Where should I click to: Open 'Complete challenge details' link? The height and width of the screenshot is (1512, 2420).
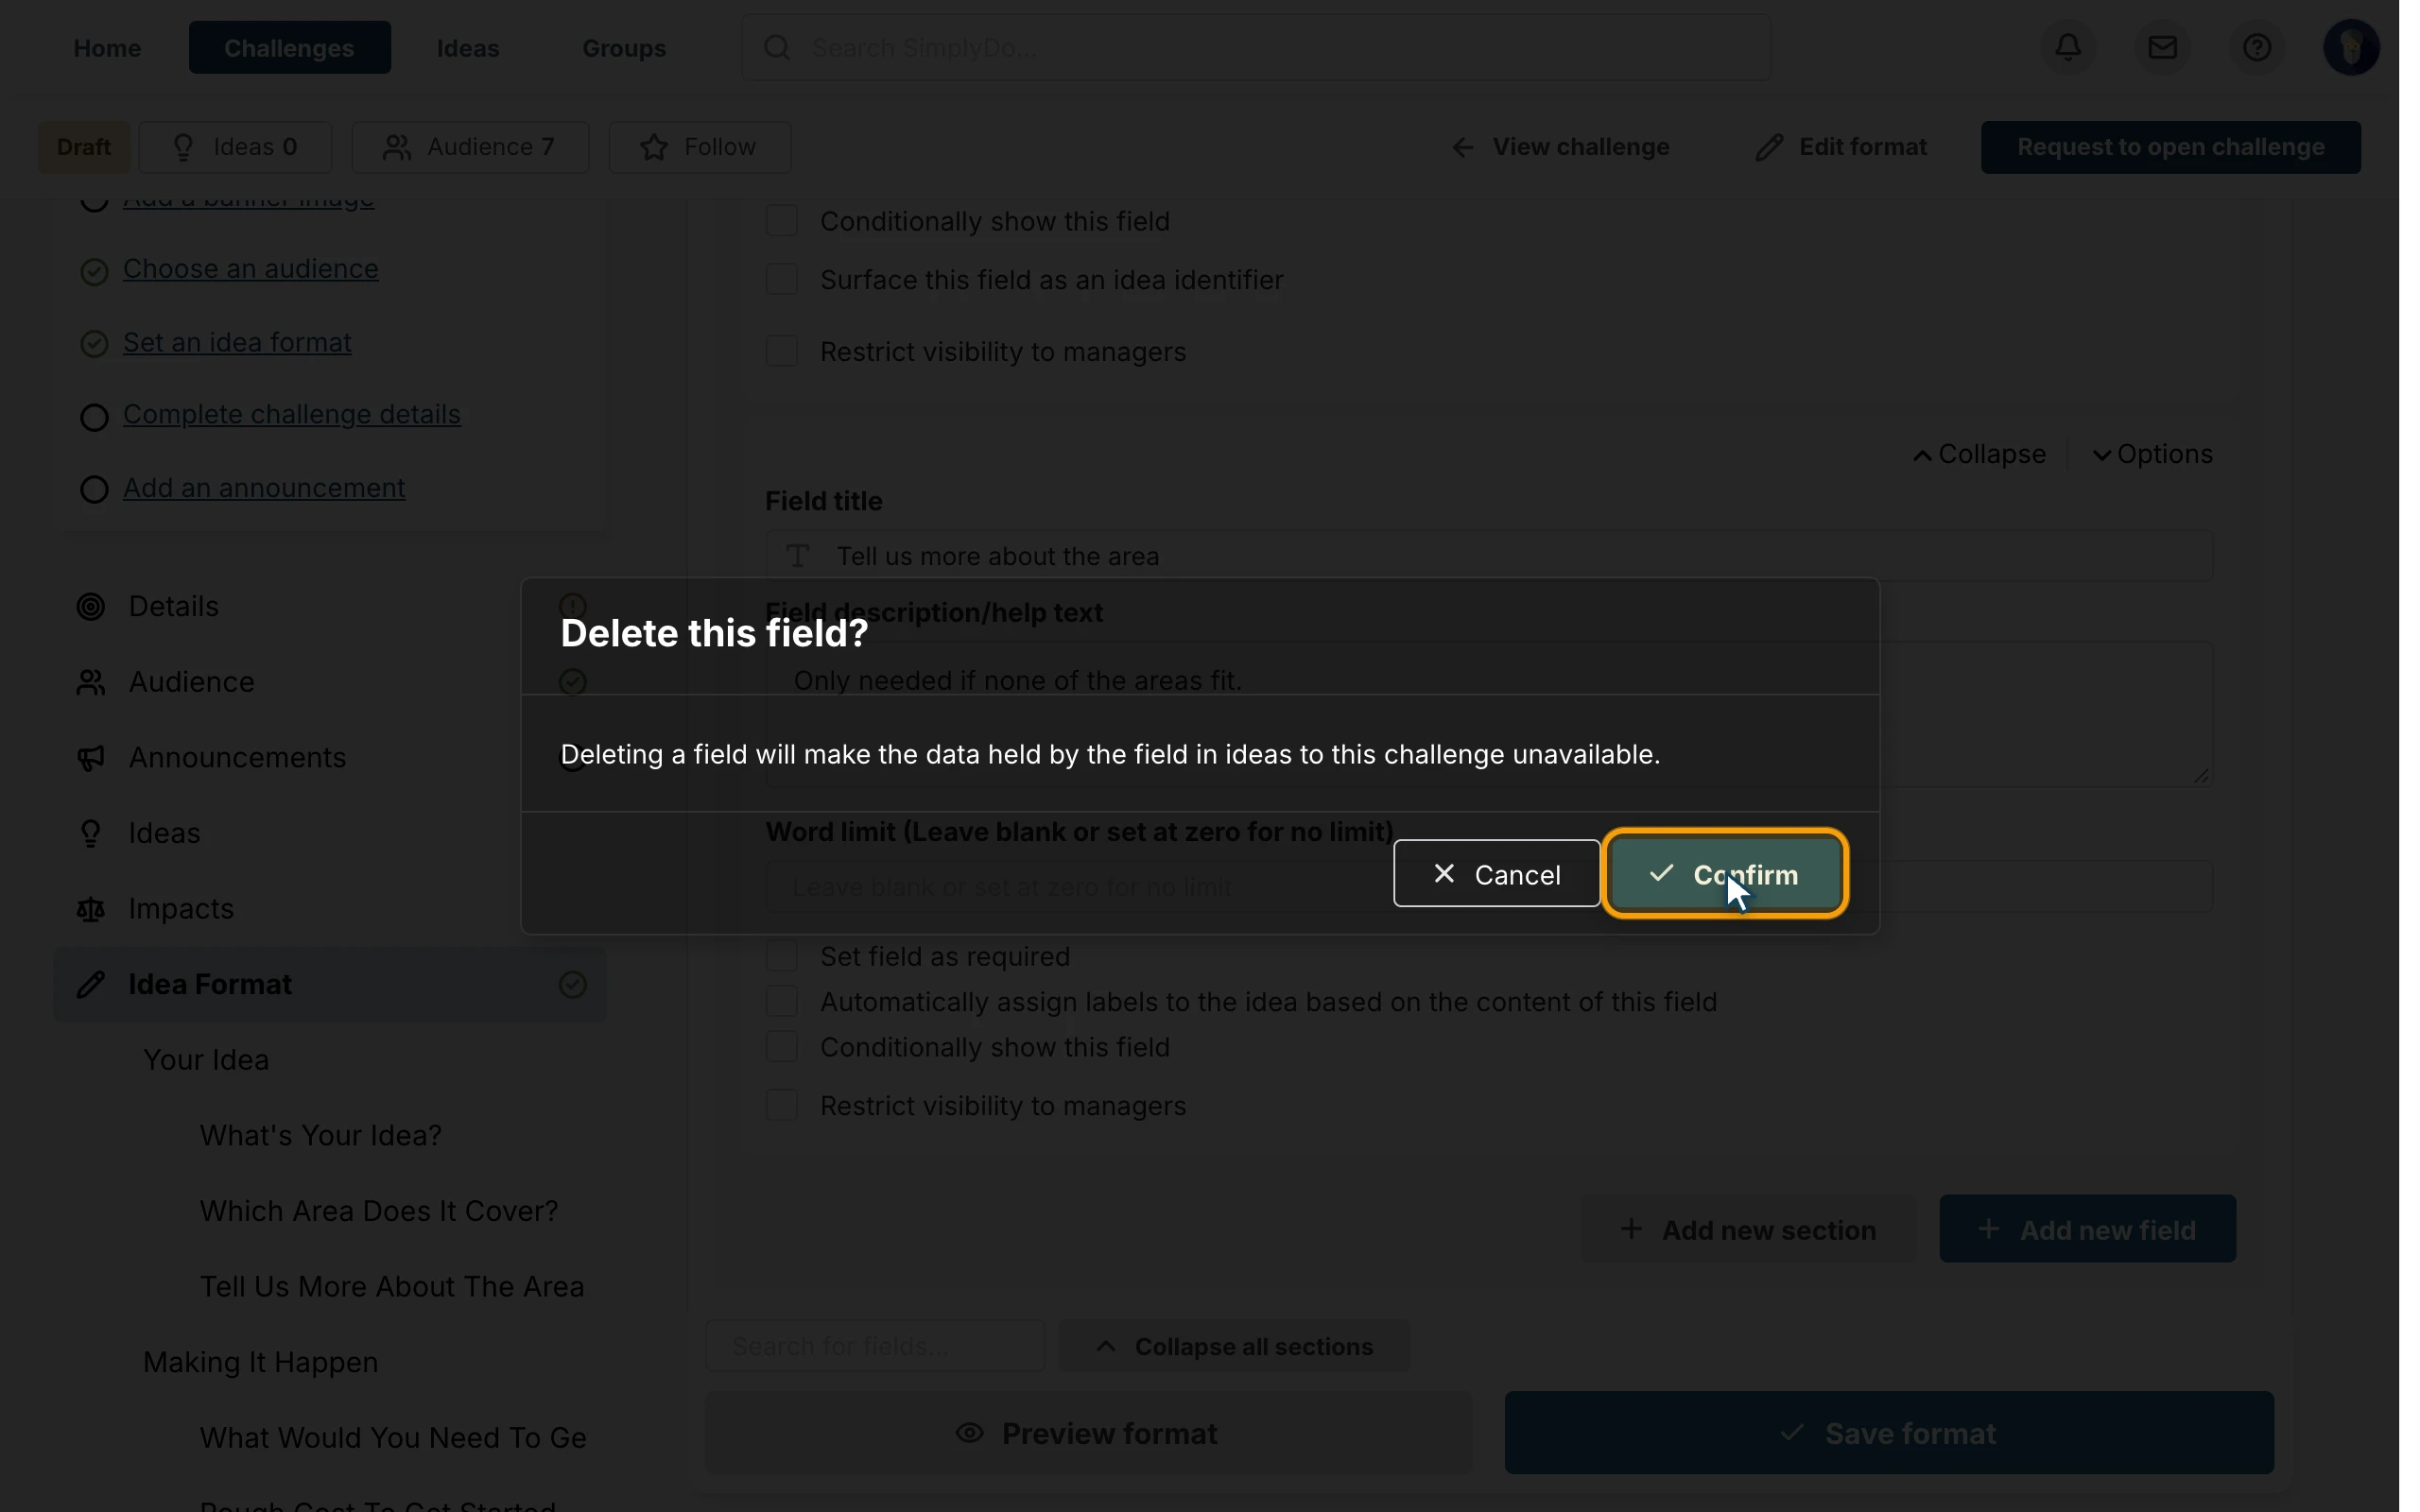292,415
